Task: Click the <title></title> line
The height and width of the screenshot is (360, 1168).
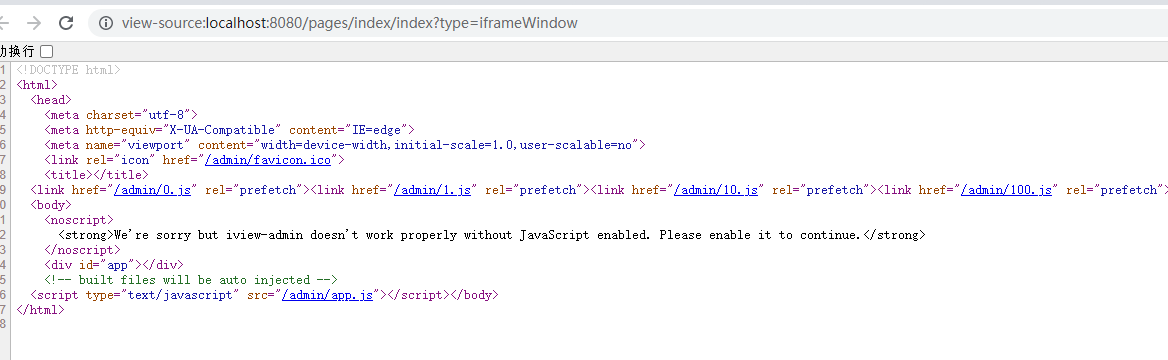Action: click(96, 175)
